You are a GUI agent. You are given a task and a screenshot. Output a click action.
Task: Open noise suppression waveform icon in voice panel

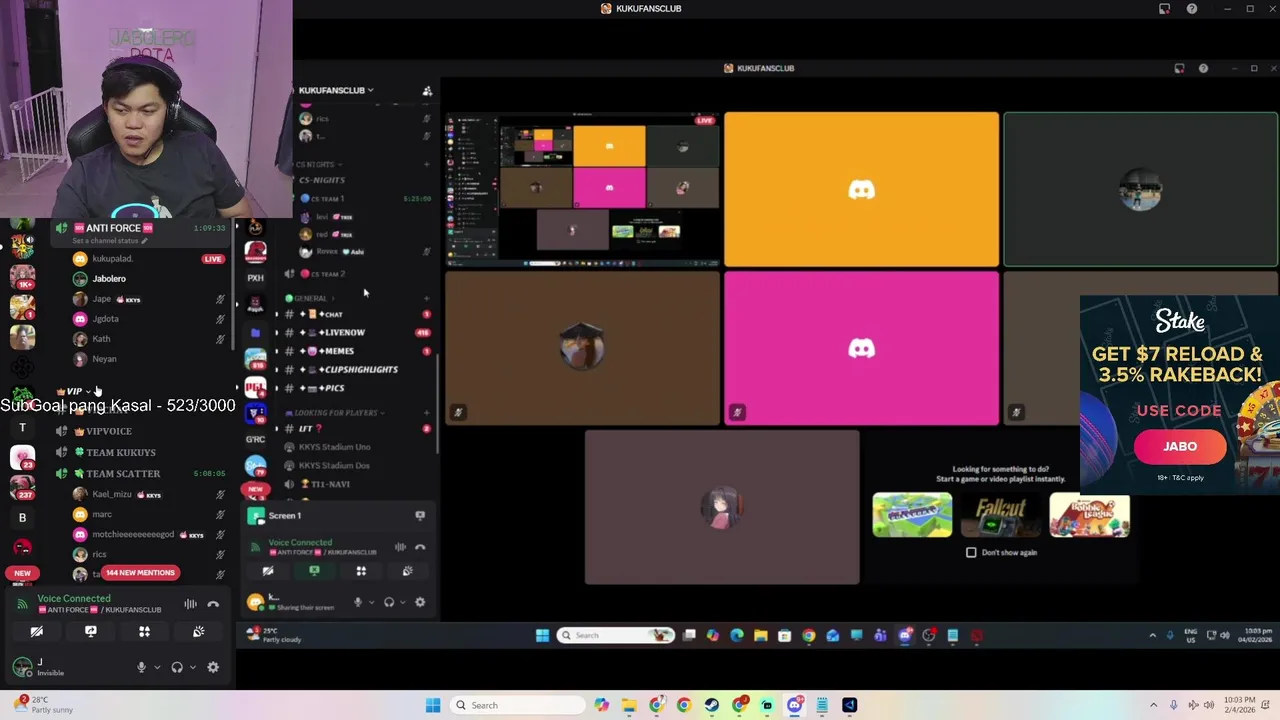[x=190, y=604]
